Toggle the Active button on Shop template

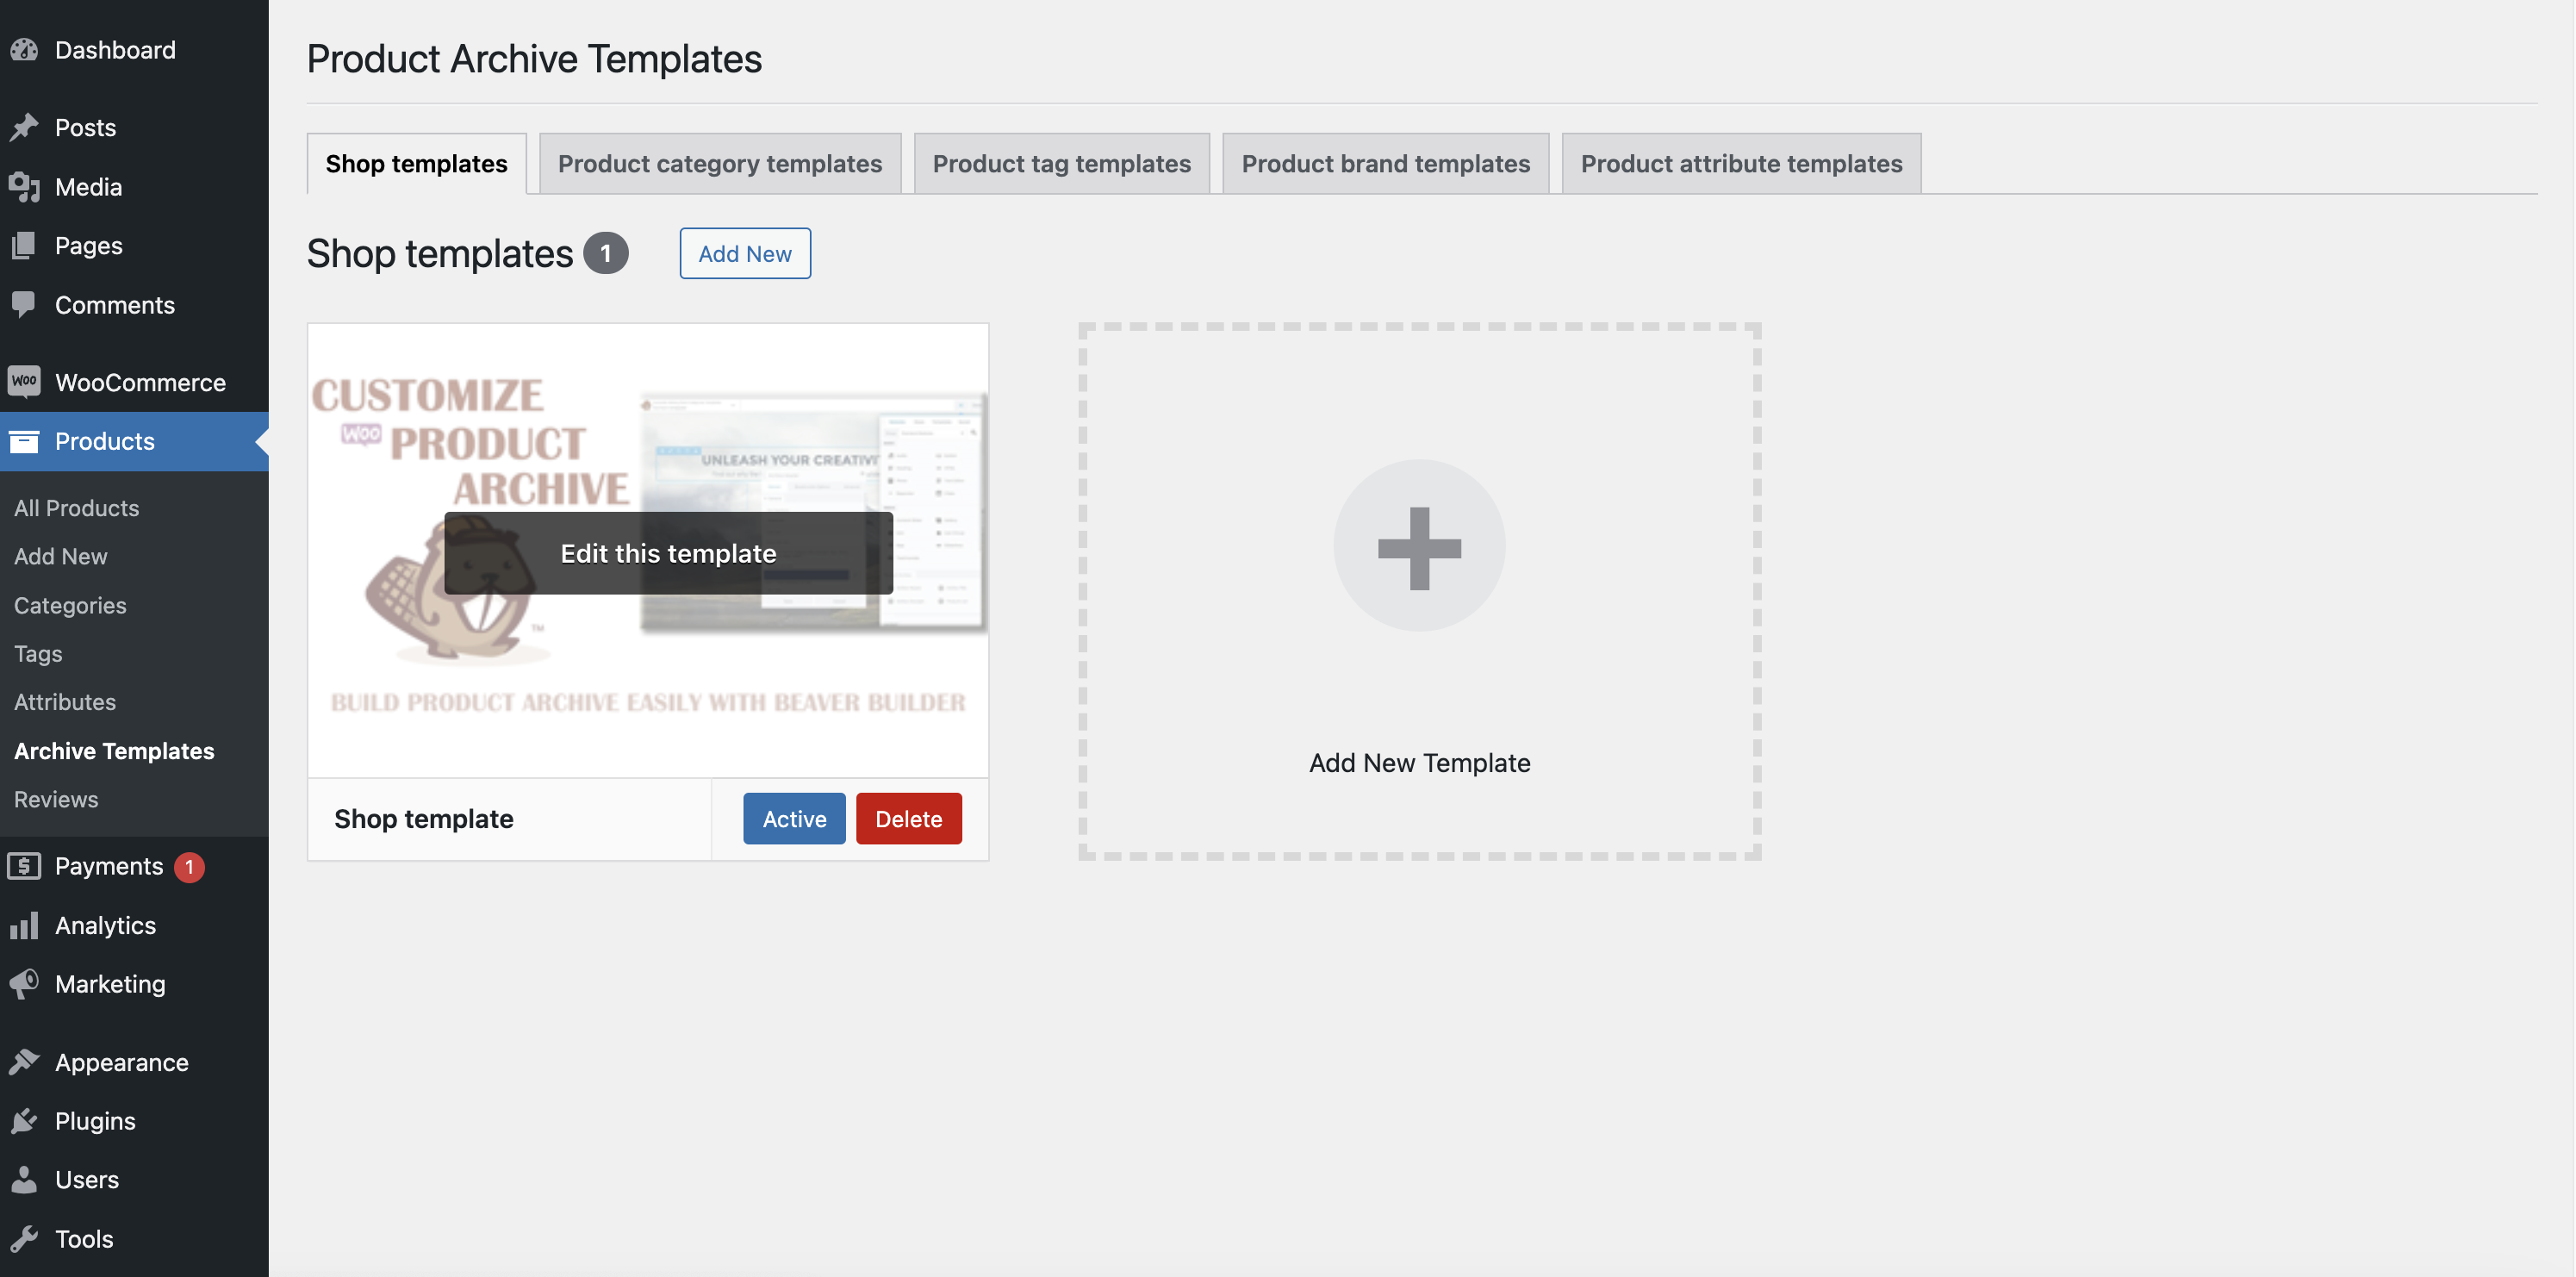click(x=794, y=819)
